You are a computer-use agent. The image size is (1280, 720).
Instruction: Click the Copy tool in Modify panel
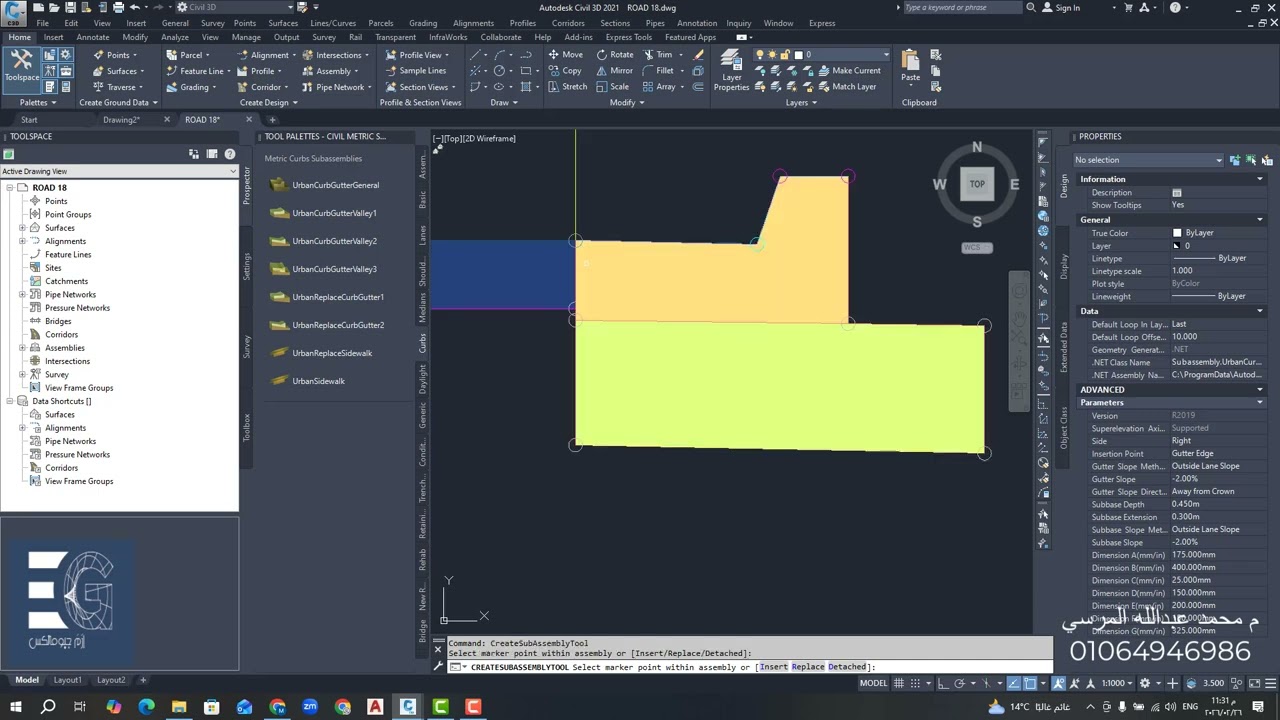click(x=565, y=71)
